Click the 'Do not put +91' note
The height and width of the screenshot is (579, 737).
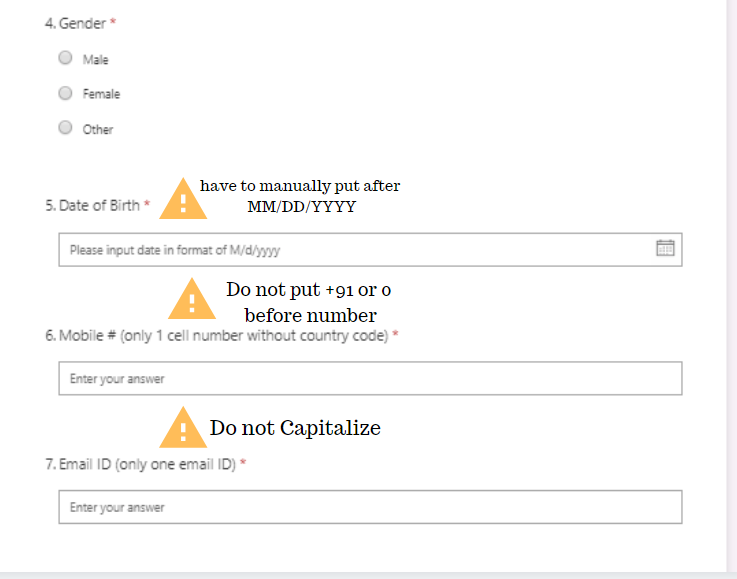pyautogui.click(x=309, y=302)
